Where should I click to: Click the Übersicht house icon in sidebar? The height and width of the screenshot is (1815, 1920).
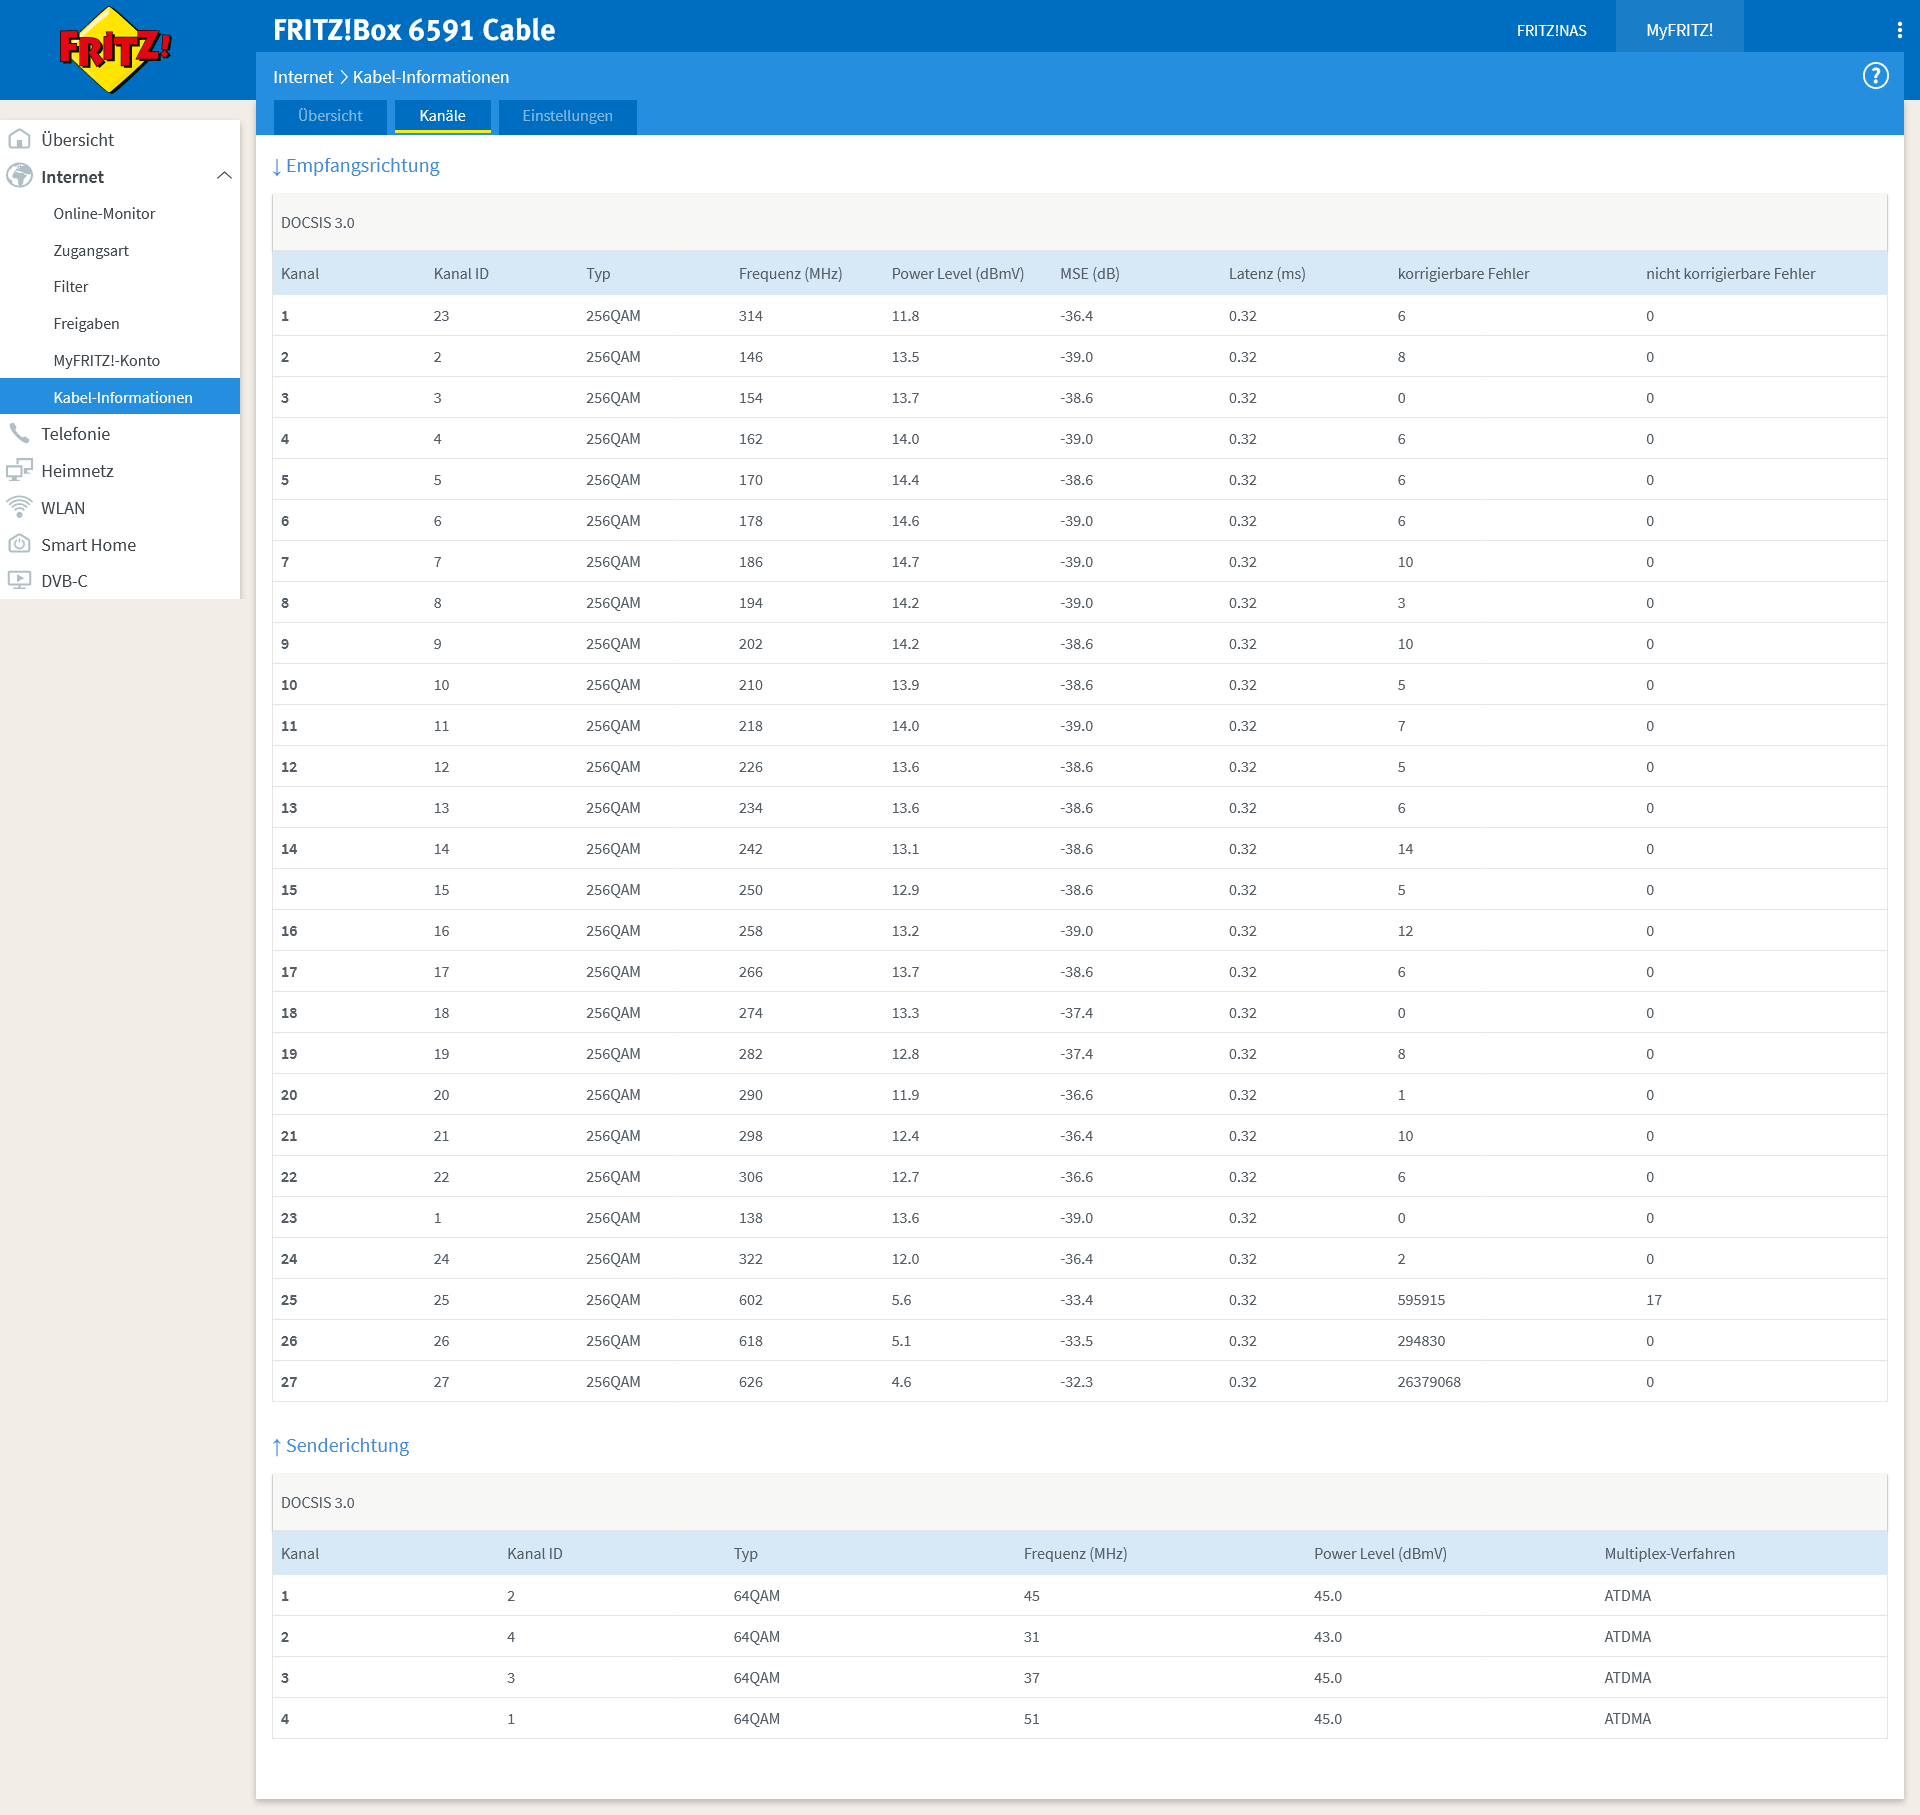click(19, 140)
